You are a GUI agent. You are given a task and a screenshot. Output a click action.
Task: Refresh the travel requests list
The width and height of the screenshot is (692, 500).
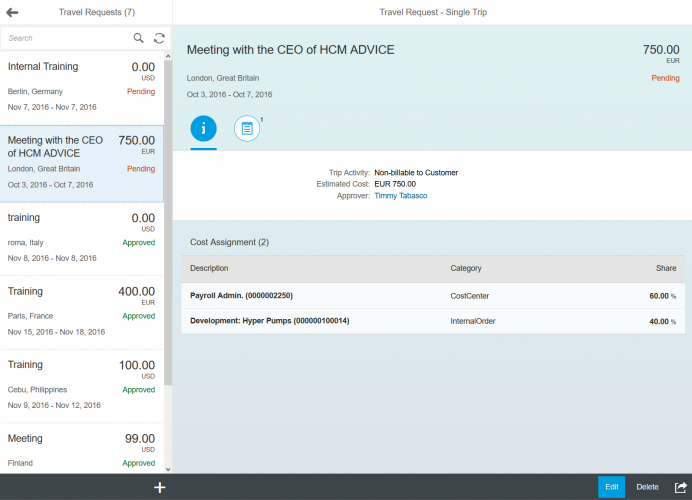tap(159, 38)
